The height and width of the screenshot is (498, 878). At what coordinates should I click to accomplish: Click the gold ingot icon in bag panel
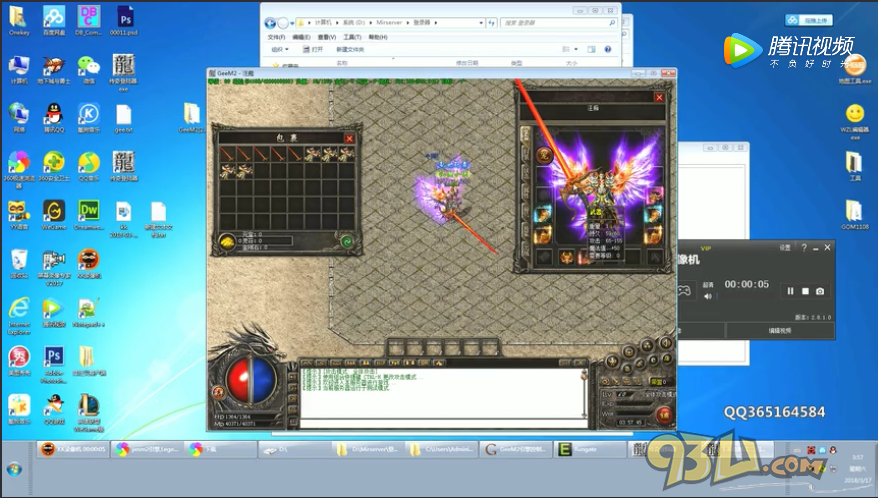pyautogui.click(x=226, y=242)
